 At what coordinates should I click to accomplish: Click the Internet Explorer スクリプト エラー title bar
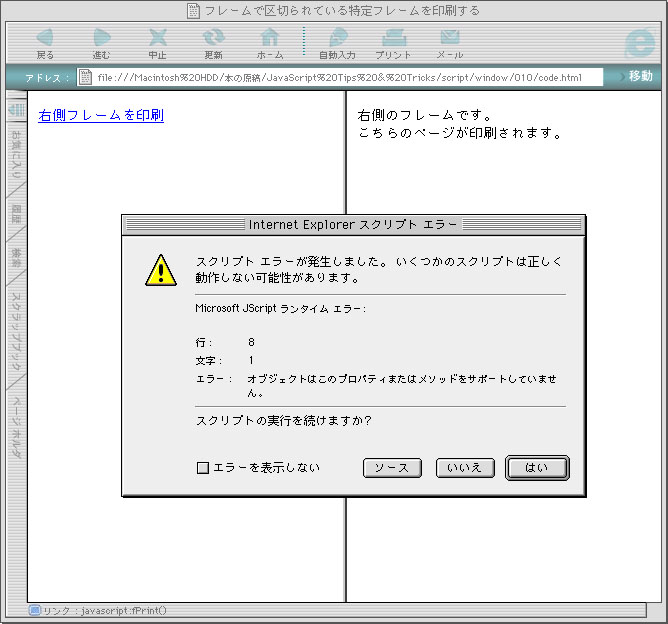pos(354,224)
